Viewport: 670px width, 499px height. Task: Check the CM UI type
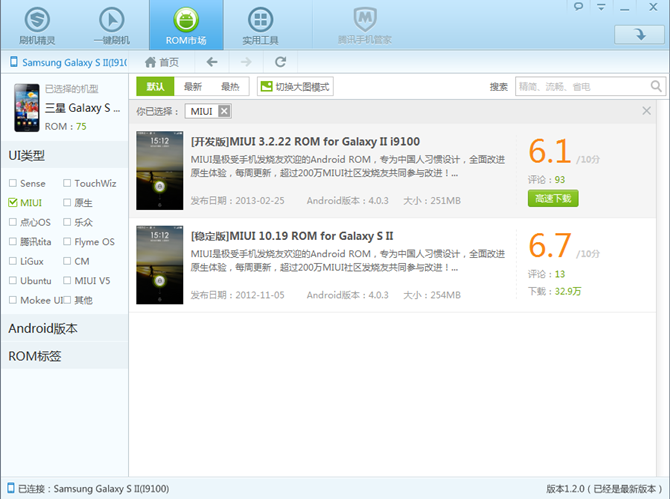click(67, 261)
